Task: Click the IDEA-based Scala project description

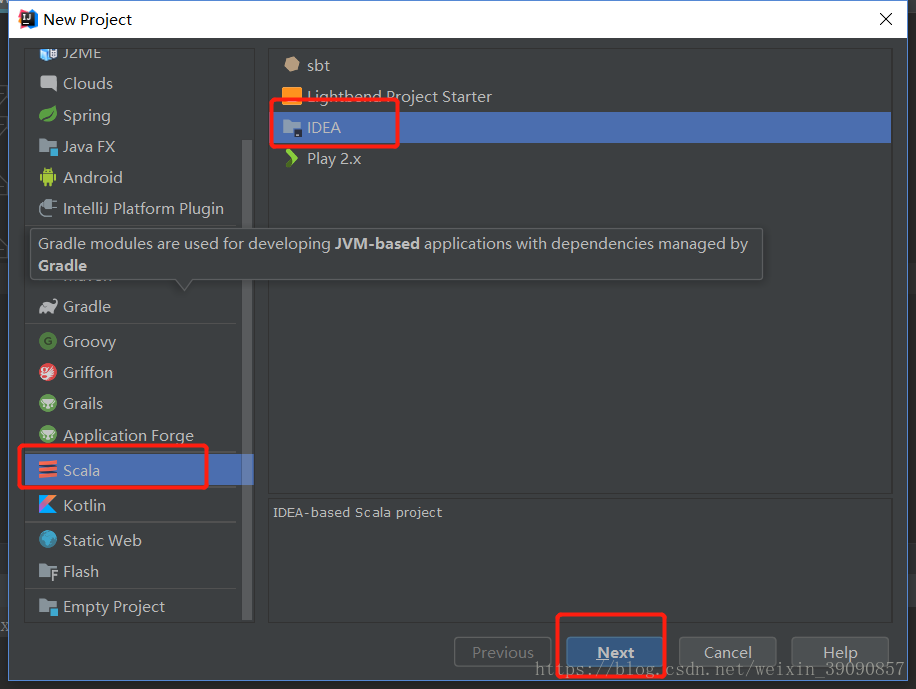Action: (358, 513)
